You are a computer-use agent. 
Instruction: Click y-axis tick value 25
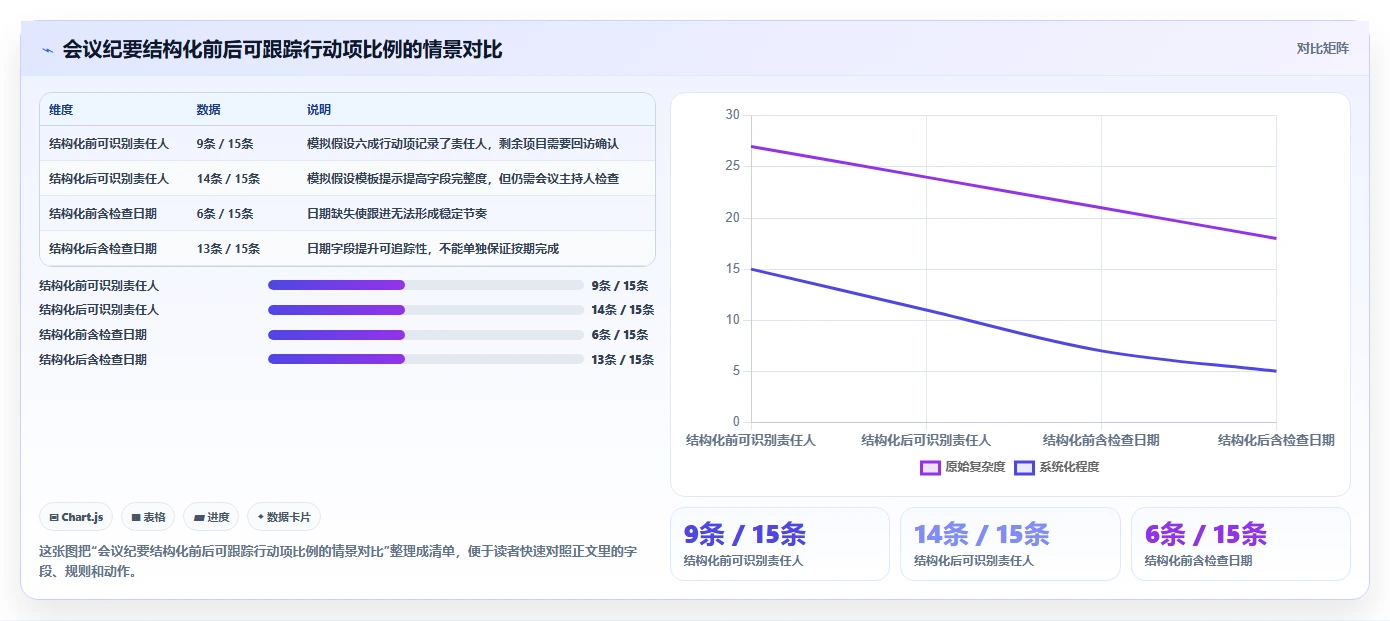pyautogui.click(x=733, y=166)
